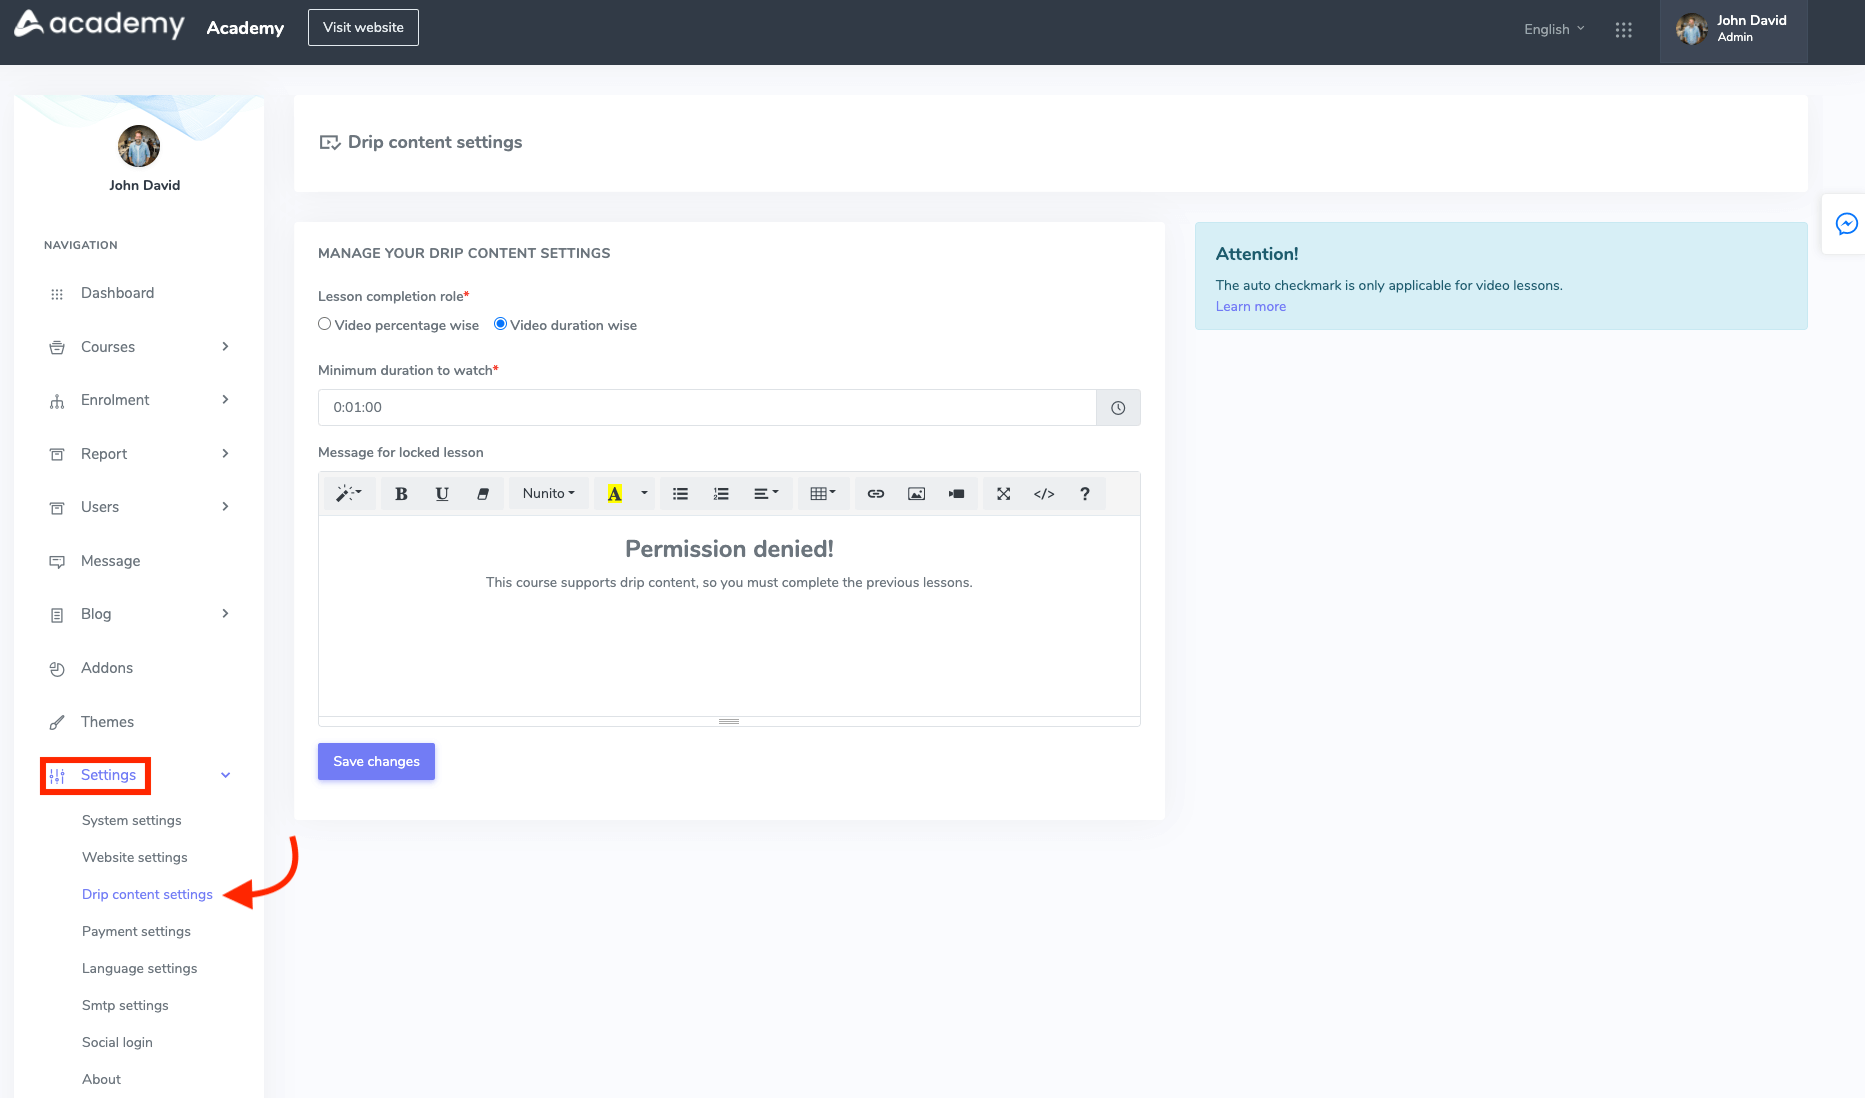Insert an image into the editor
The height and width of the screenshot is (1098, 1865).
point(915,493)
